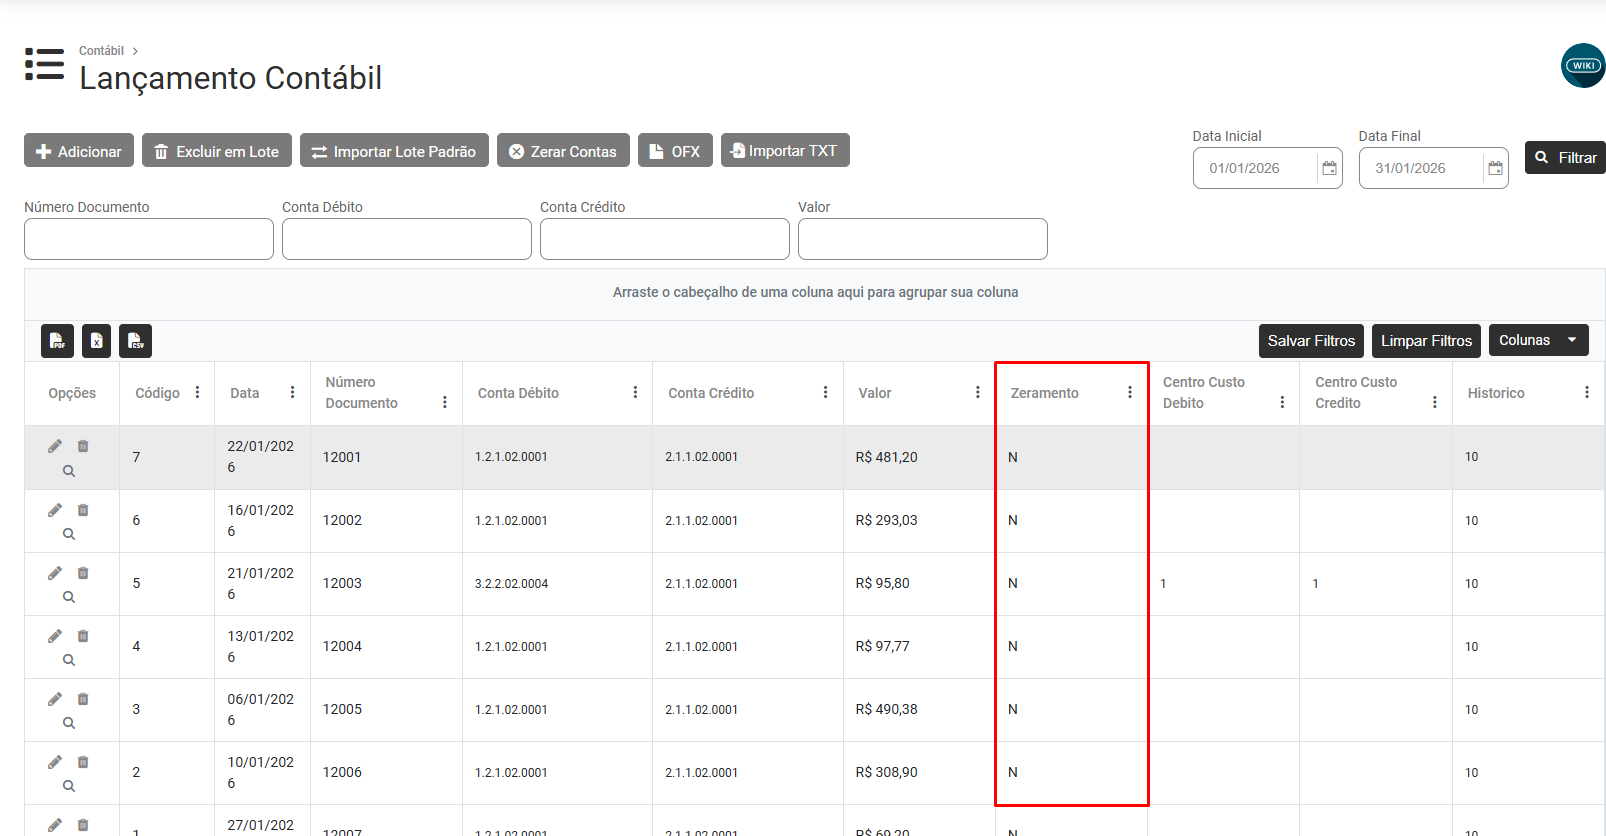
Task: View details of entry with document 12003
Action: pos(69,597)
